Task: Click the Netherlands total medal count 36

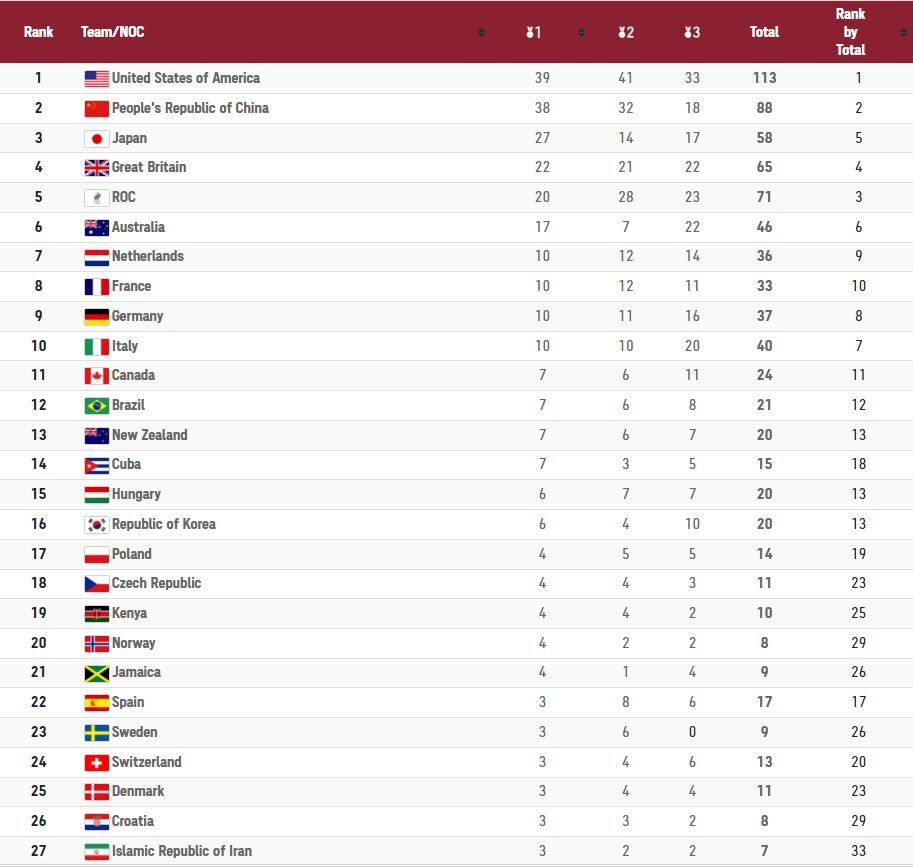Action: (x=764, y=256)
